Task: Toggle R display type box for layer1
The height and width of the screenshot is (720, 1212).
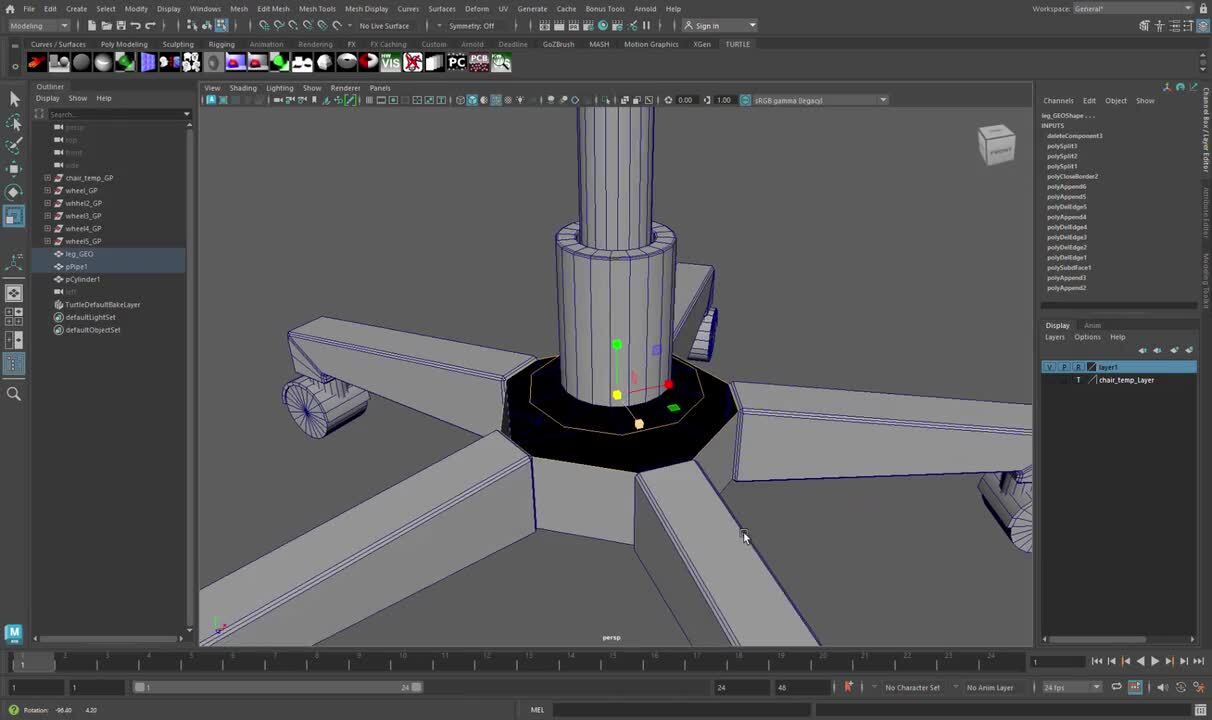Action: click(1077, 367)
